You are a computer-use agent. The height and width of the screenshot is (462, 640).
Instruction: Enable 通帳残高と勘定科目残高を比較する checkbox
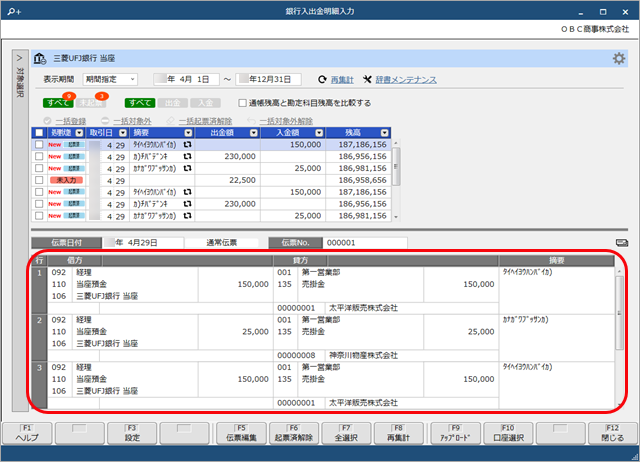tap(242, 103)
